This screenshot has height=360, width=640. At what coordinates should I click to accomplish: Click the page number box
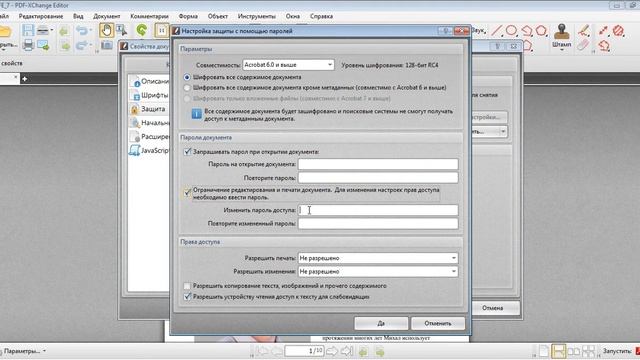click(304, 351)
